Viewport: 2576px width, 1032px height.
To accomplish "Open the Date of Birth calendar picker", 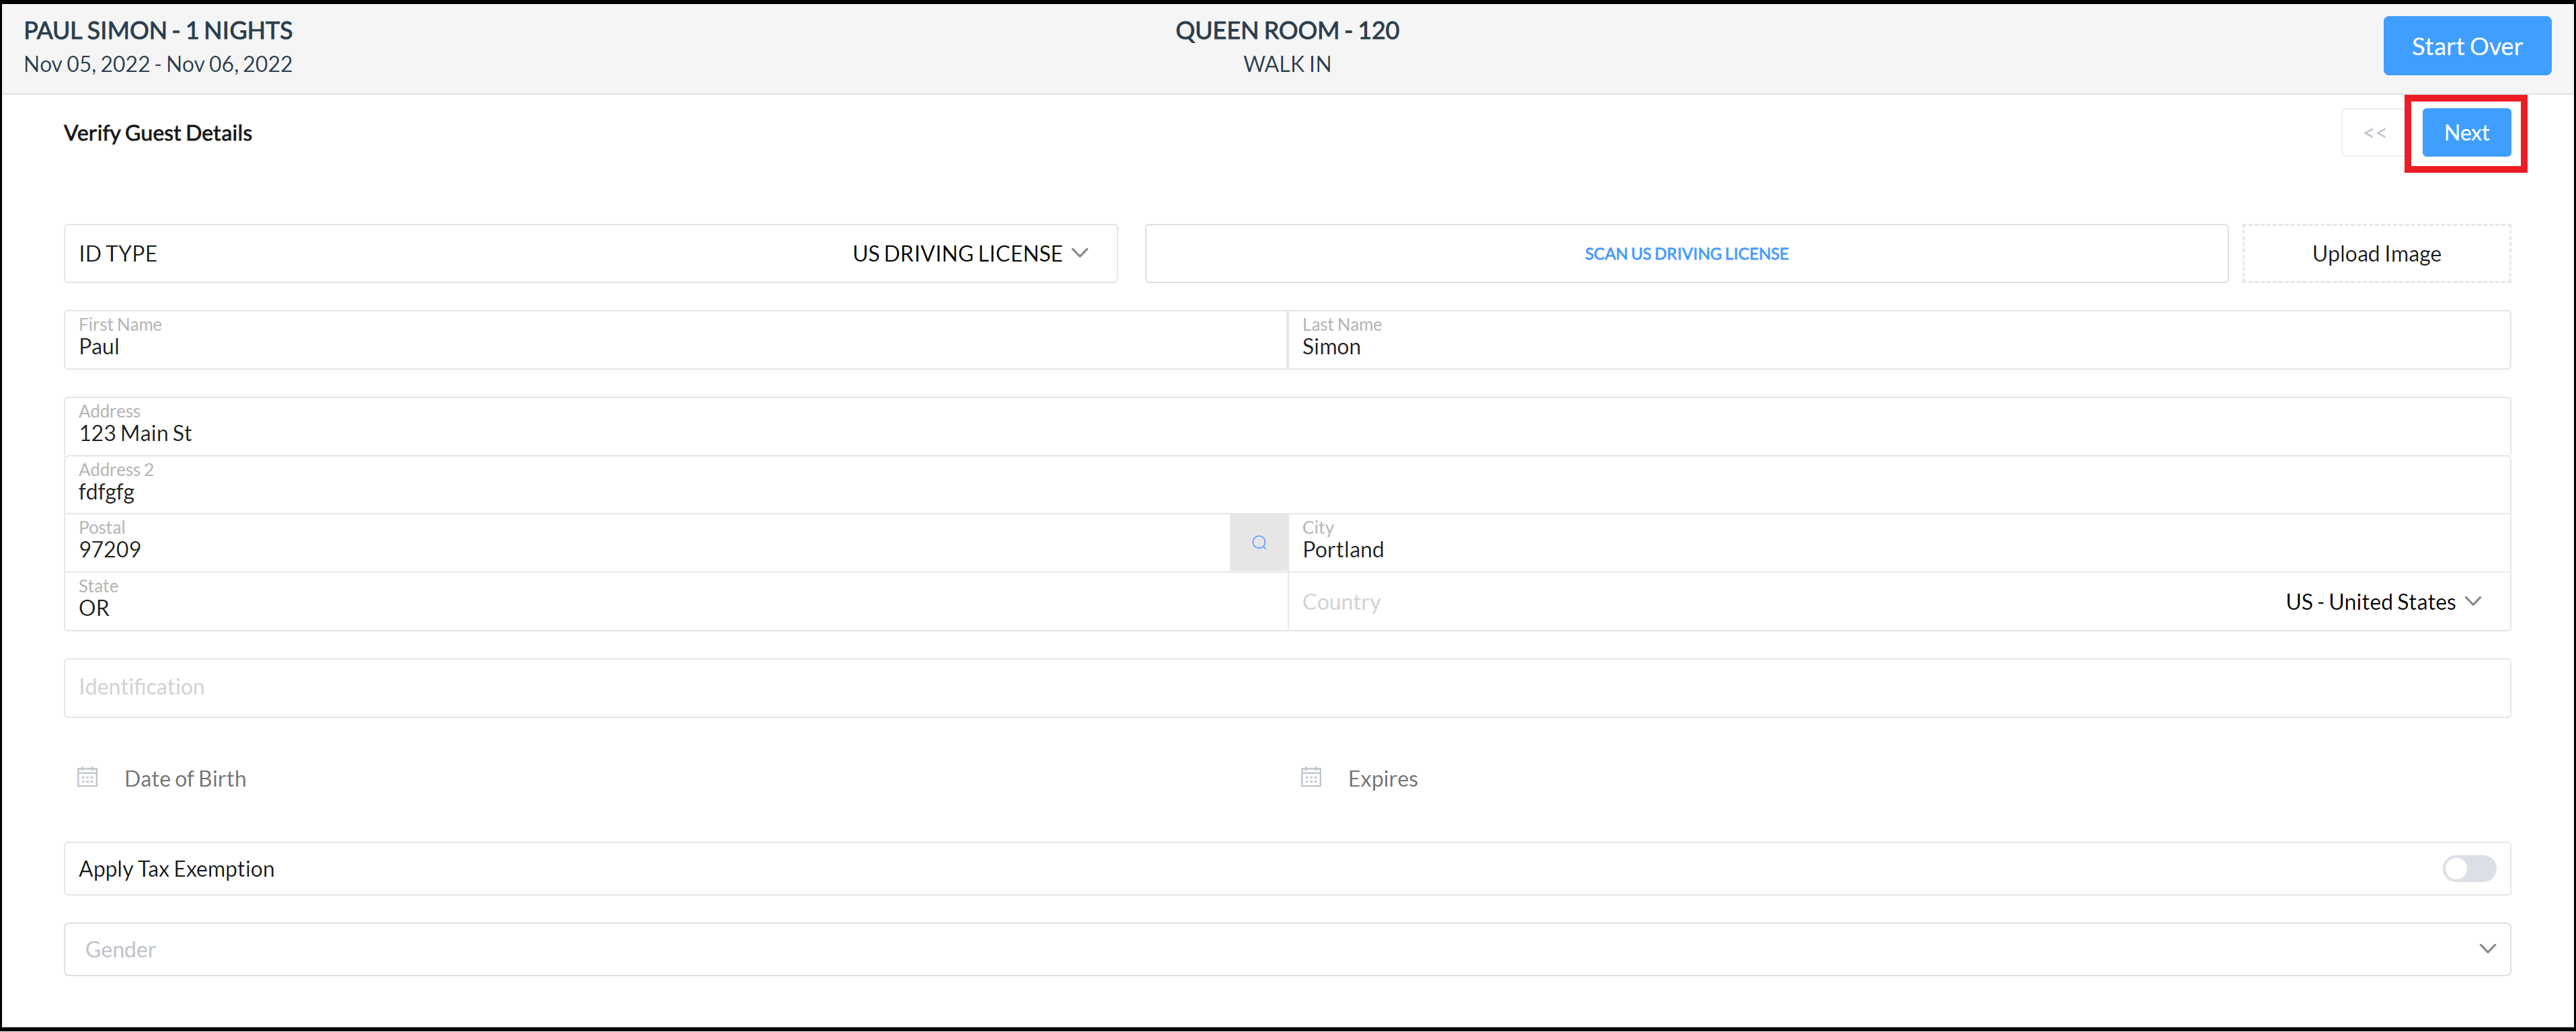I will (x=88, y=776).
